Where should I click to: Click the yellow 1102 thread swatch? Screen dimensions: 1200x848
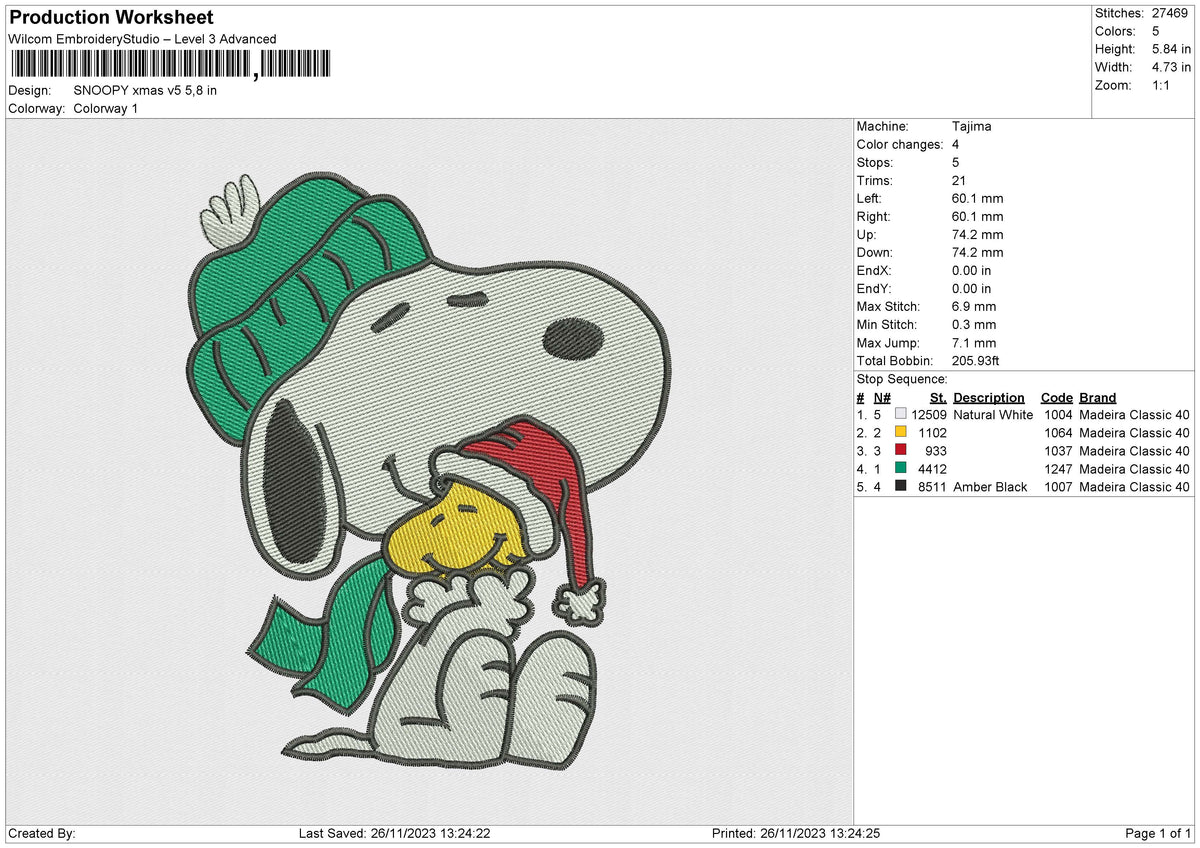(901, 432)
